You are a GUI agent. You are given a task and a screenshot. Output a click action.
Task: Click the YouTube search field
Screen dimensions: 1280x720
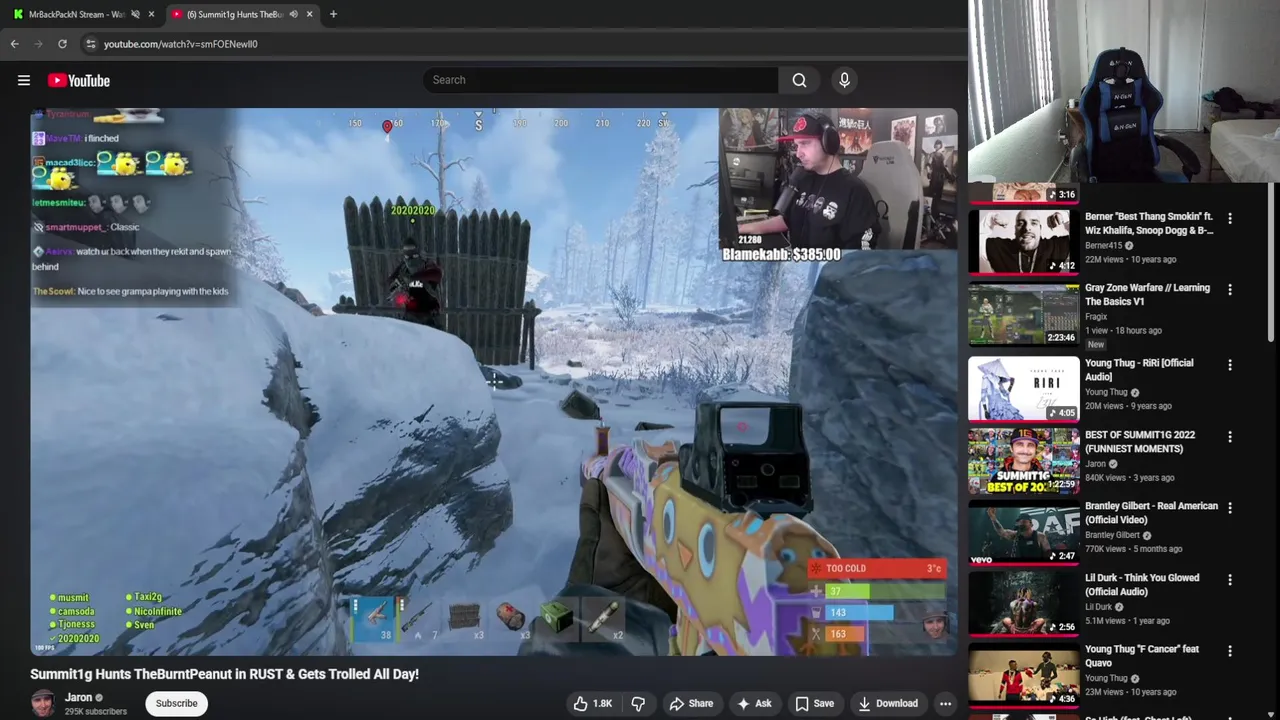[x=600, y=80]
